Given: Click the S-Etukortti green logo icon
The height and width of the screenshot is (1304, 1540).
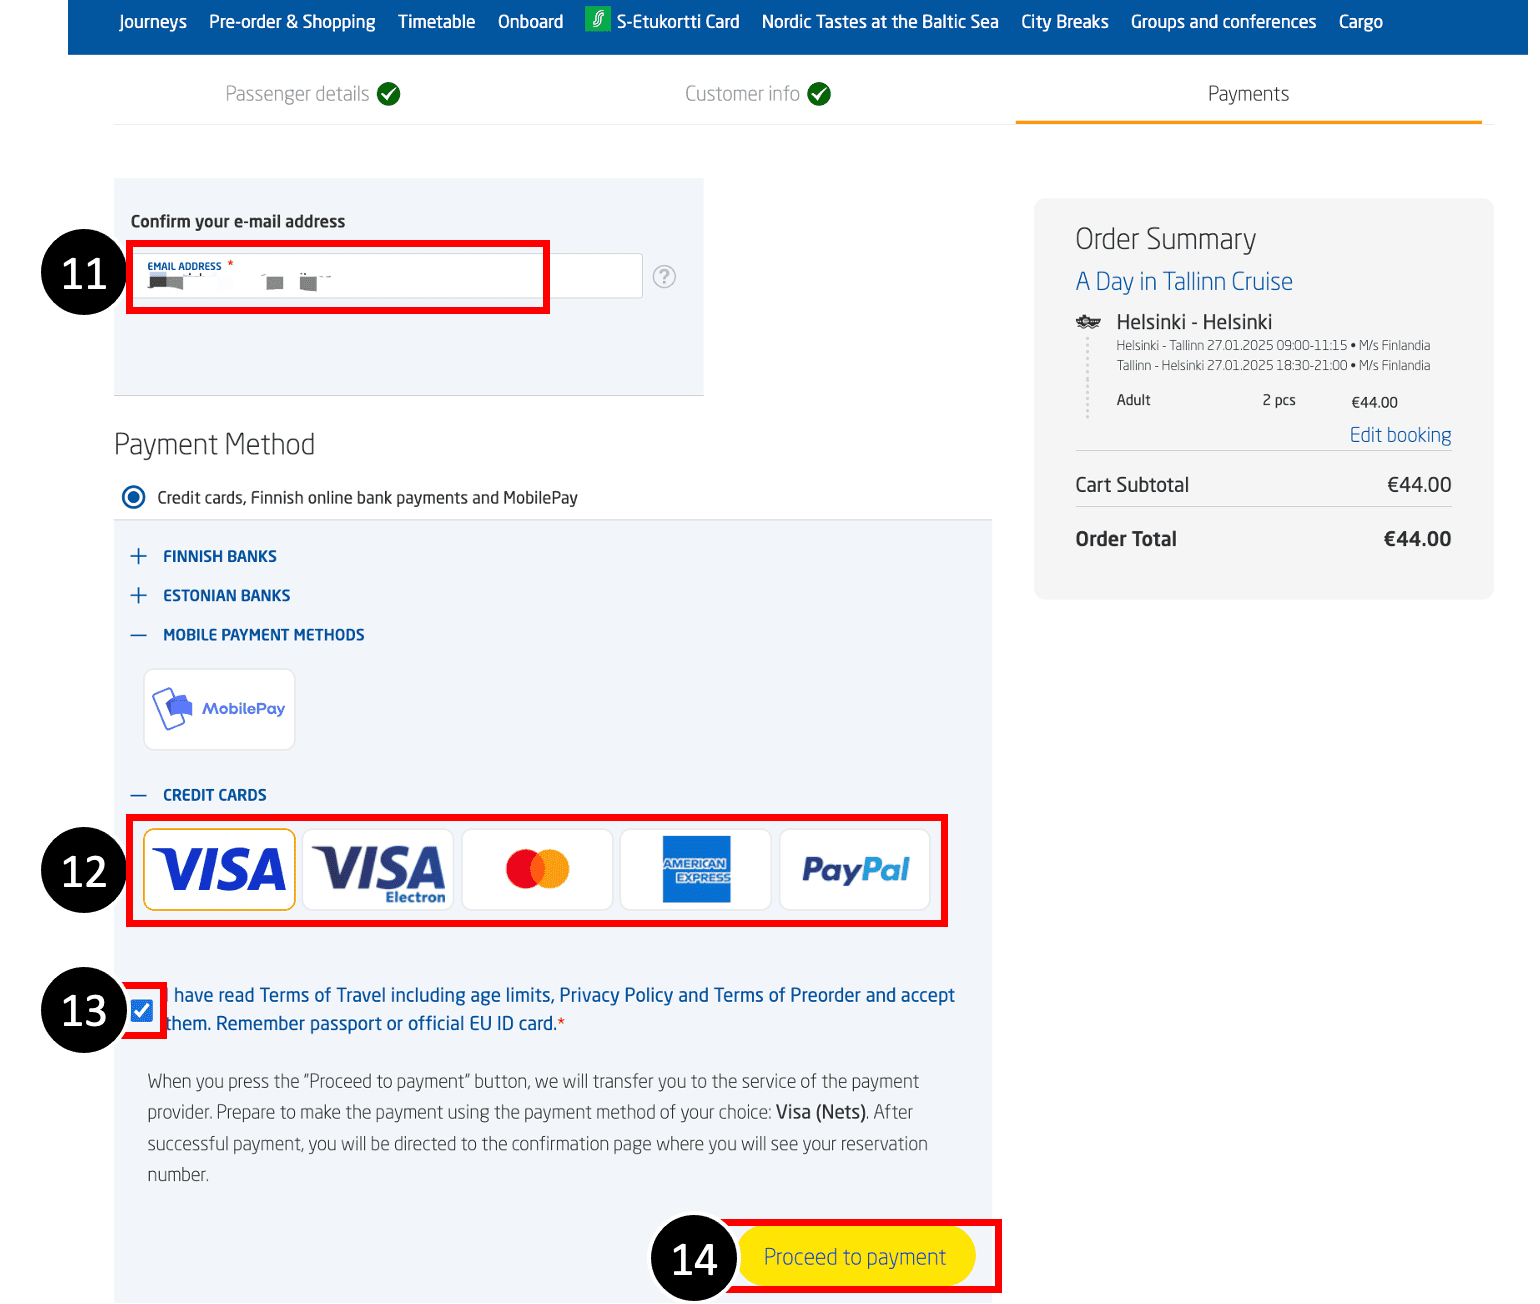Looking at the screenshot, I should tap(598, 19).
